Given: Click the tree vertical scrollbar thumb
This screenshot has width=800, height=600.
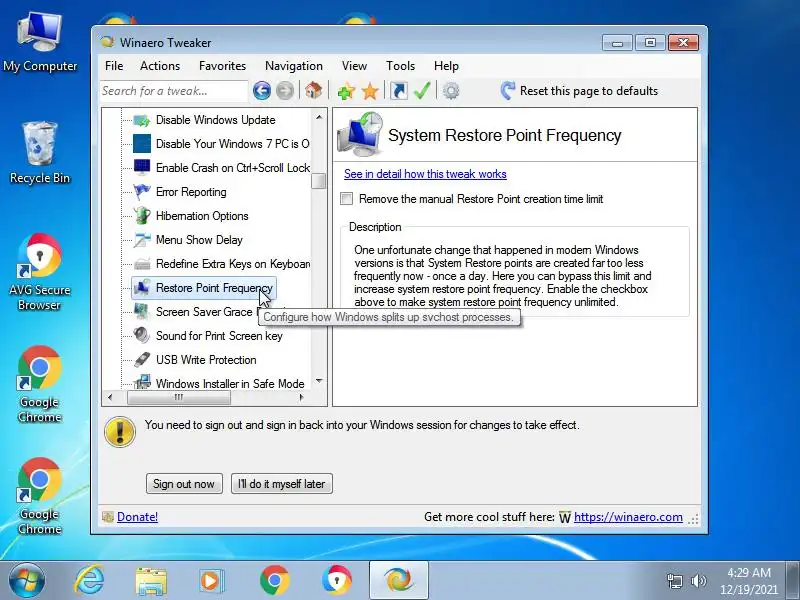Looking at the screenshot, I should (319, 180).
